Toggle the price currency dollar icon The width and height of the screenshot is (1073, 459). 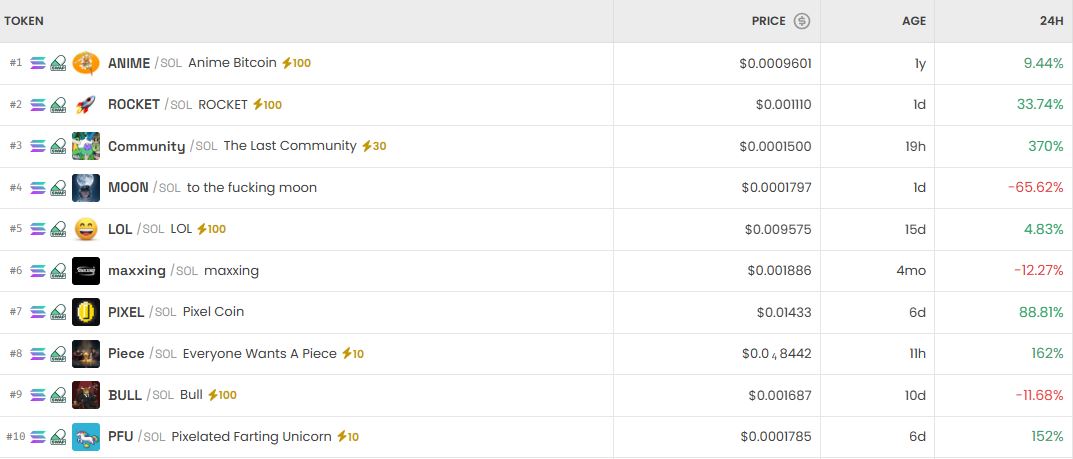(x=801, y=21)
